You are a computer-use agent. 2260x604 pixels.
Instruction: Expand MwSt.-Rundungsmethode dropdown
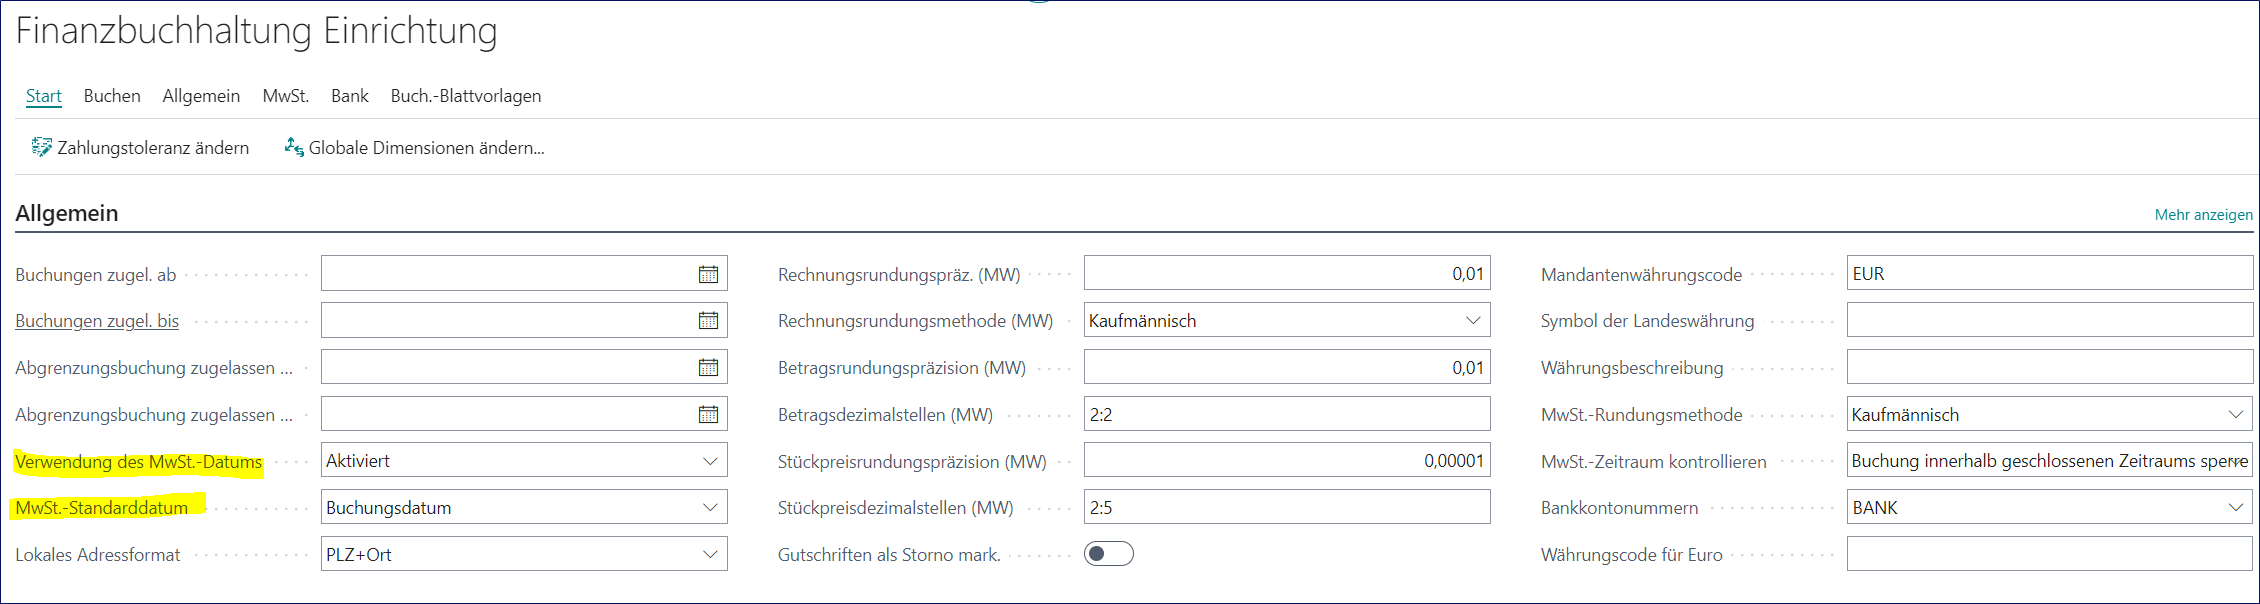point(2235,414)
